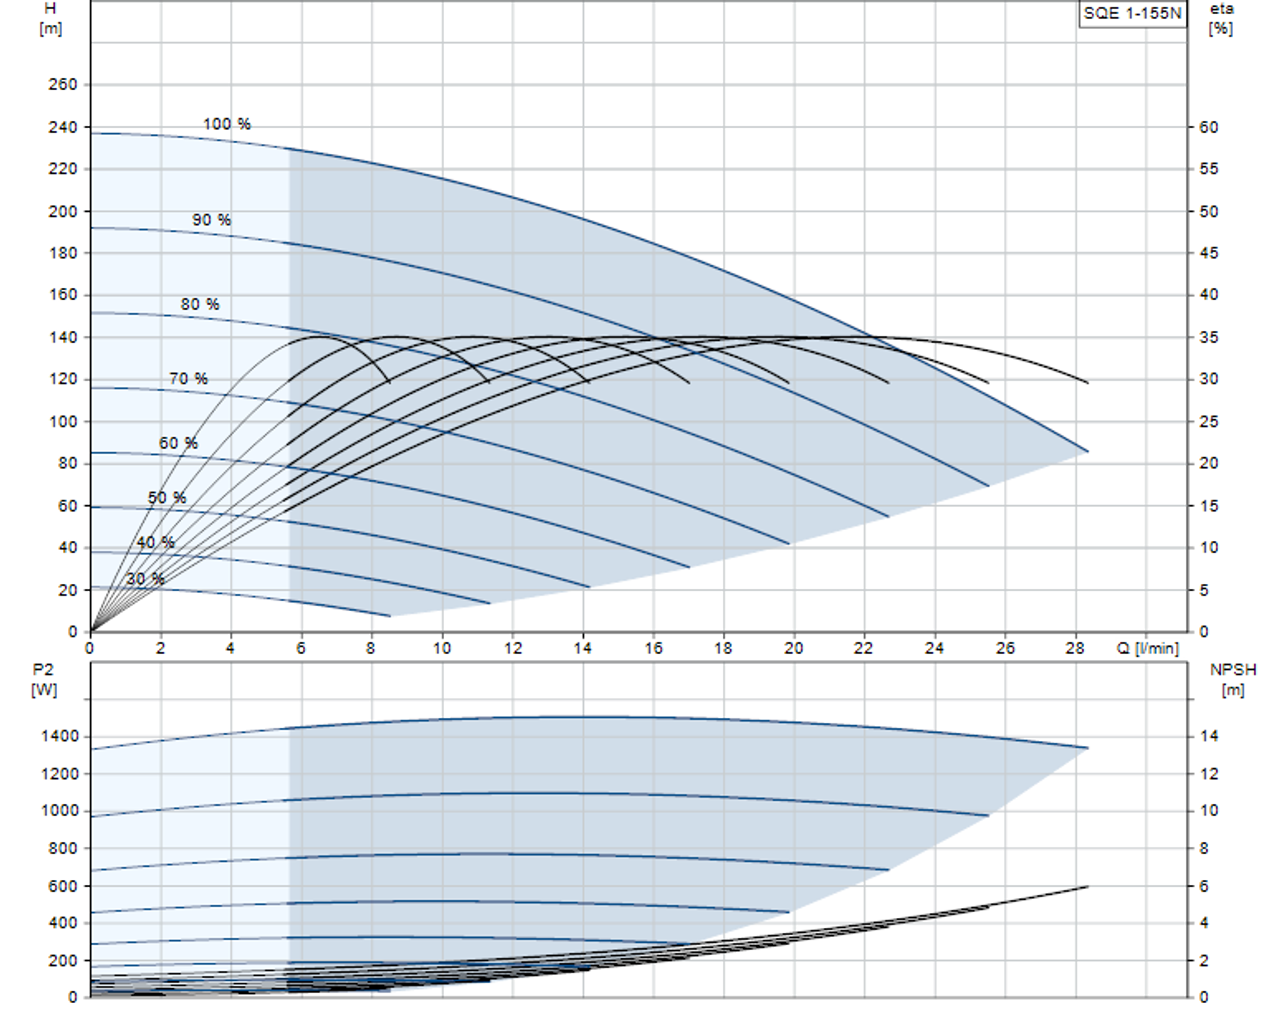Click the 160 value on H axis
The width and height of the screenshot is (1280, 1010).
pyautogui.click(x=62, y=295)
